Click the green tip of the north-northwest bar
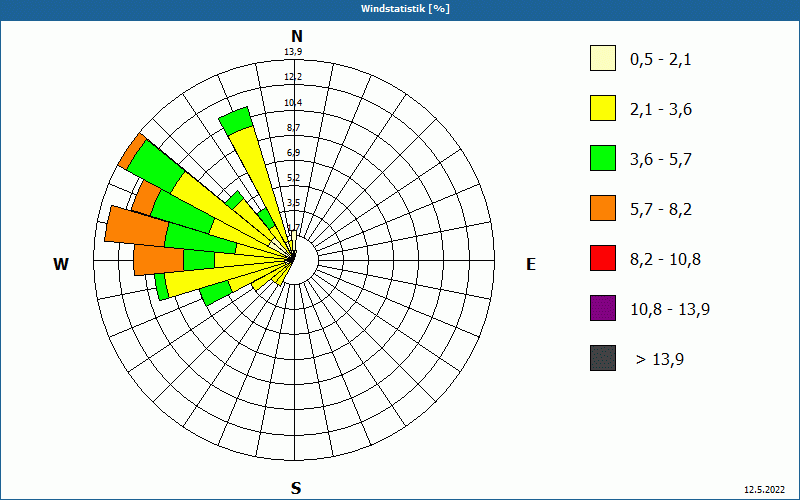Viewport: 800px width, 500px height. [x=236, y=121]
